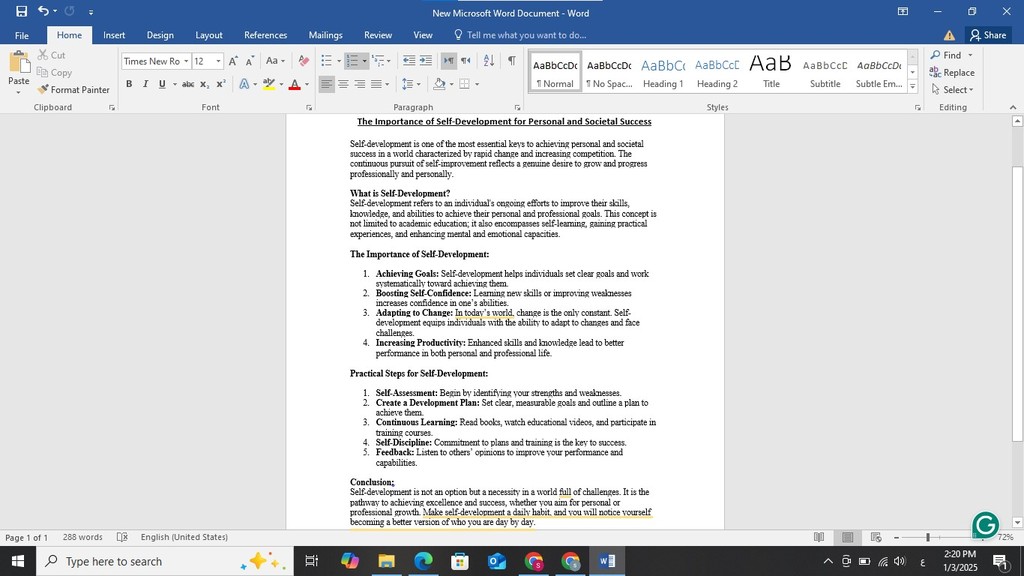Image resolution: width=1024 pixels, height=576 pixels.
Task: Open the Review tab
Action: 378,35
